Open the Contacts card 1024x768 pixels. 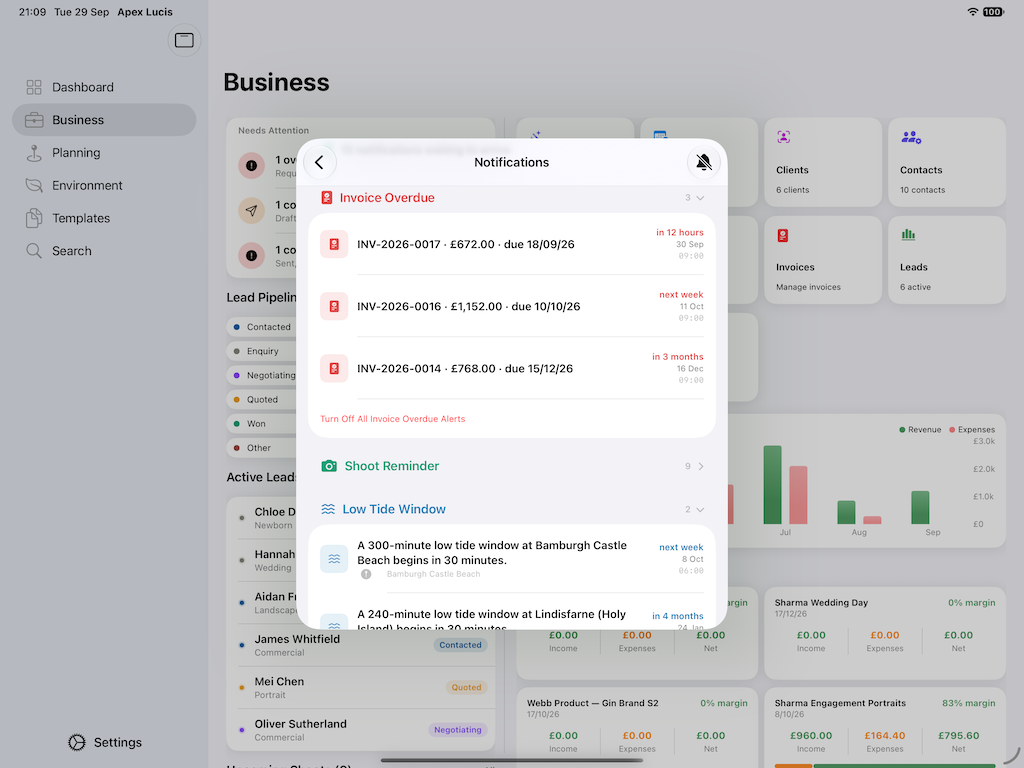(947, 163)
